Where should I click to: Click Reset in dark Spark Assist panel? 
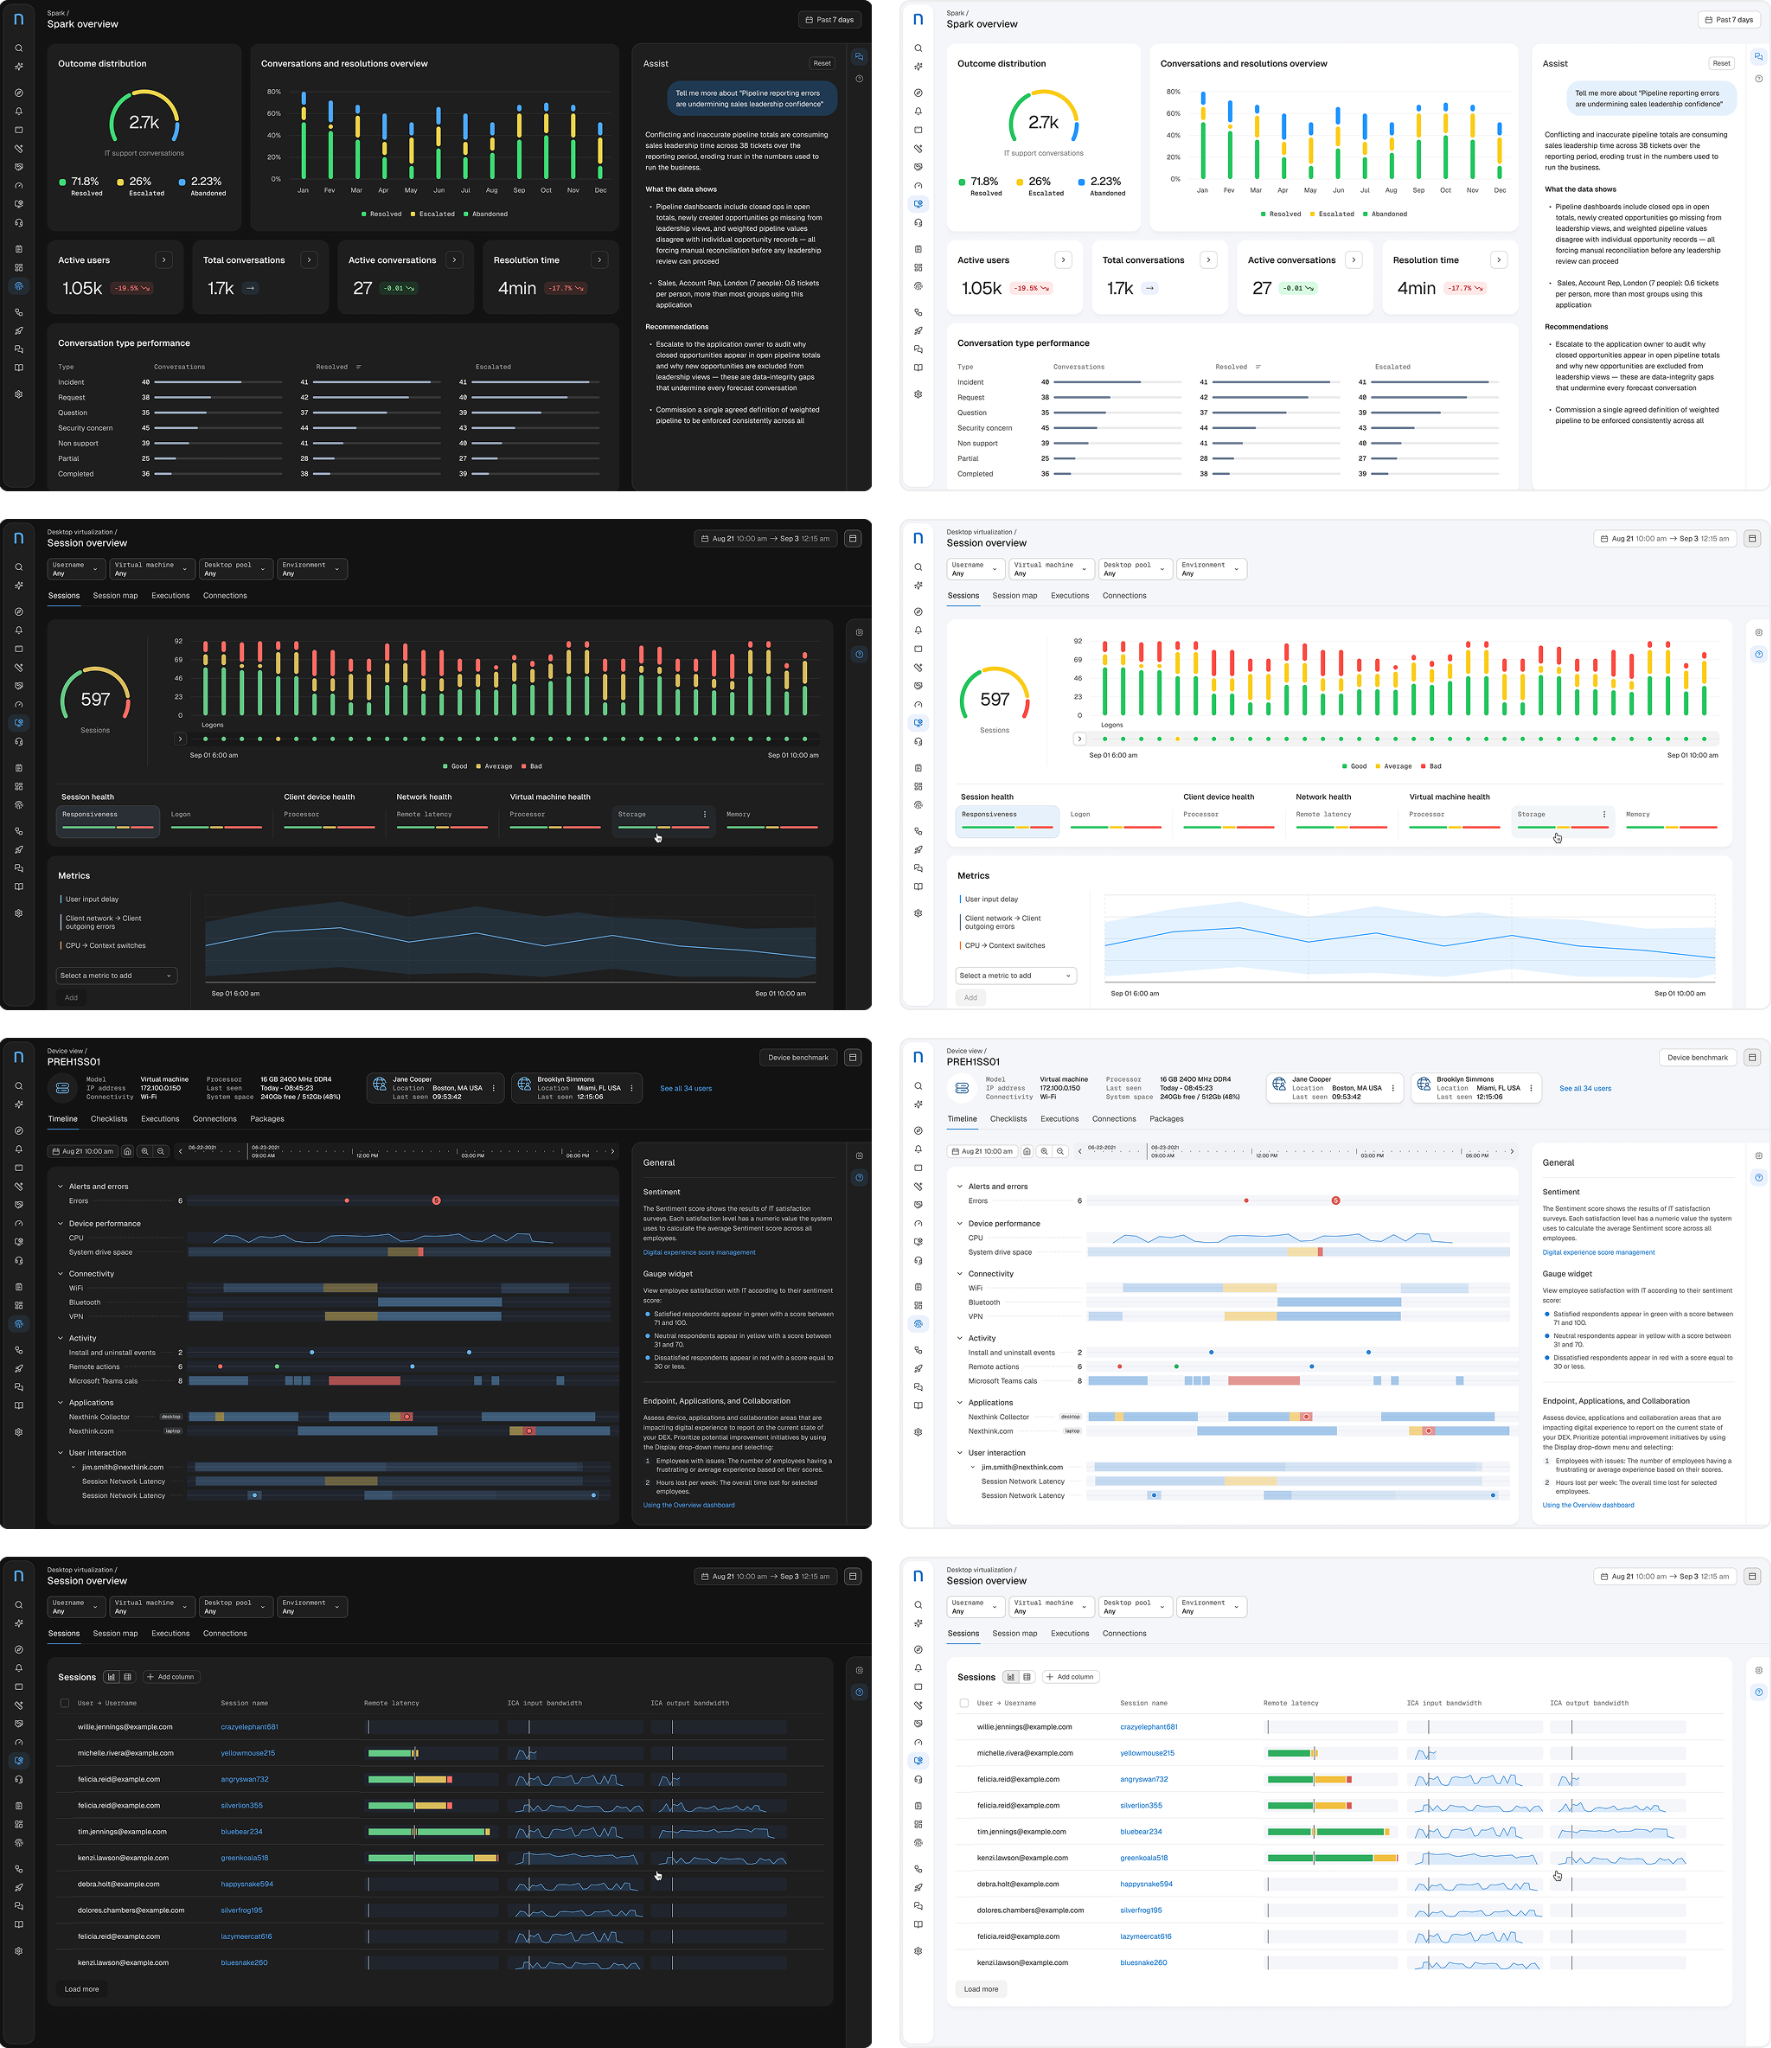tap(822, 63)
